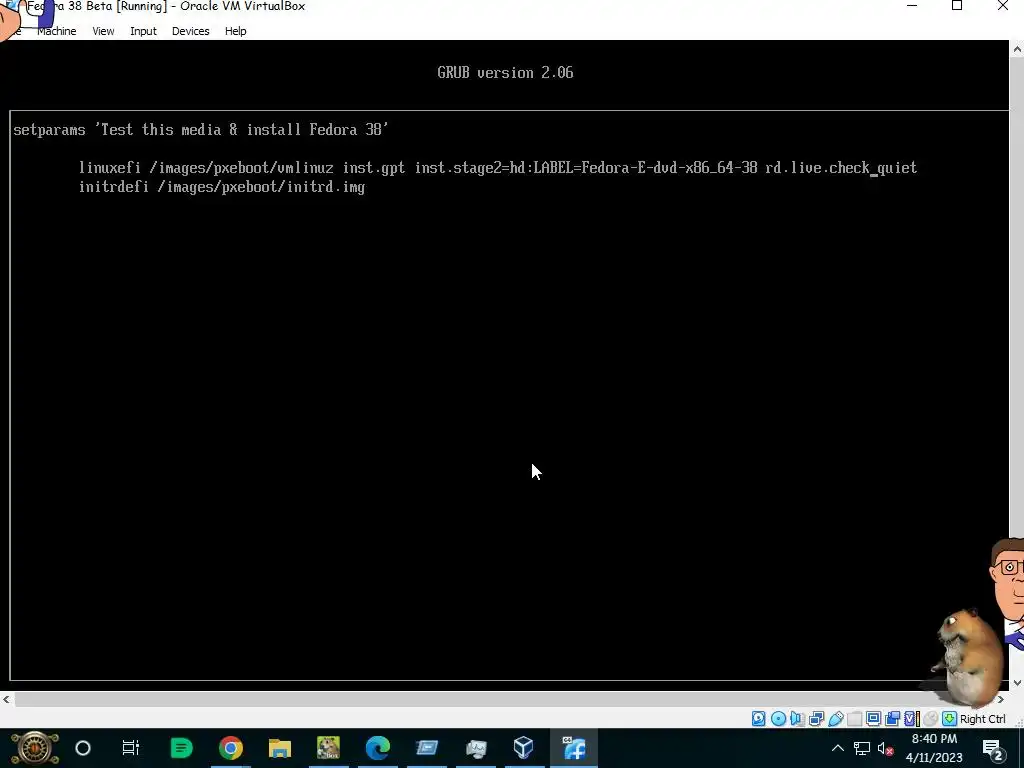Screen dimensions: 1024x768
Task: Close the Fedora 38 Beta VM window
Action: click(x=1002, y=6)
